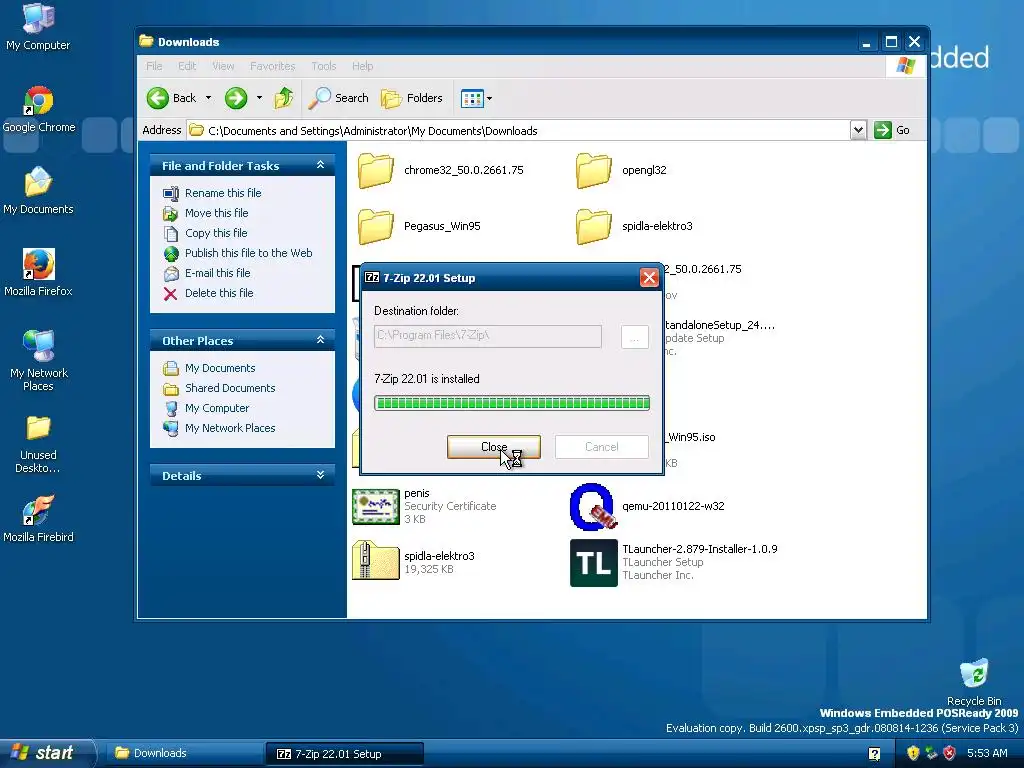Open My Documents in Other Places
Image resolution: width=1024 pixels, height=768 pixels.
point(220,368)
